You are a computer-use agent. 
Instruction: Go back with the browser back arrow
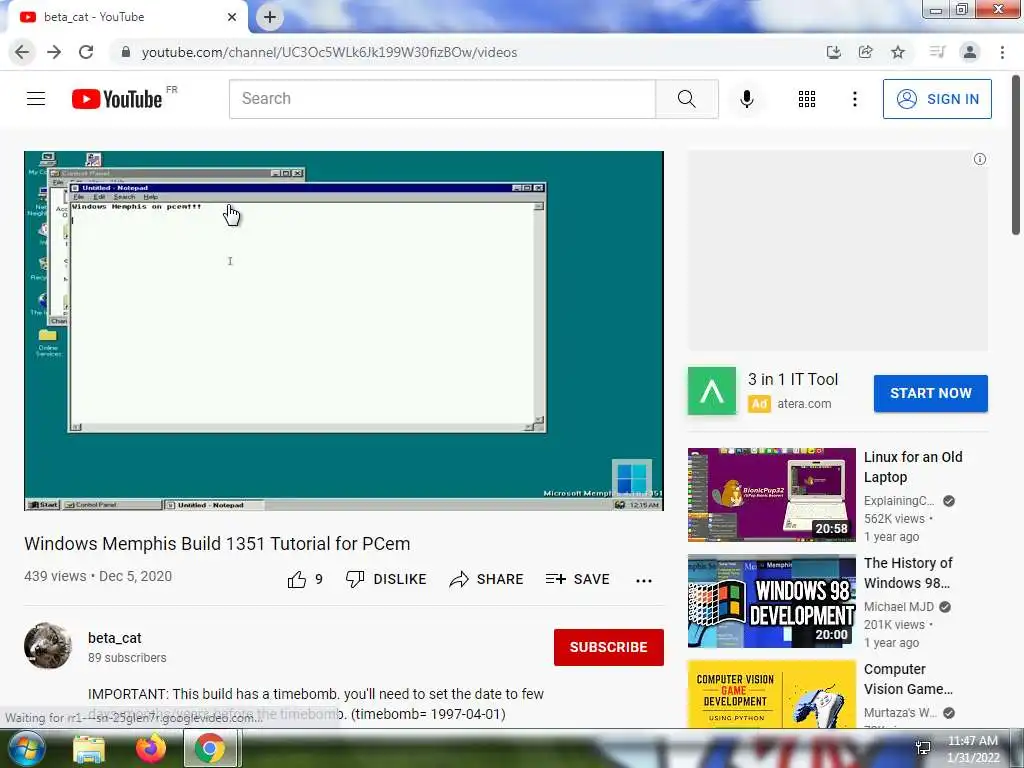click(x=22, y=52)
